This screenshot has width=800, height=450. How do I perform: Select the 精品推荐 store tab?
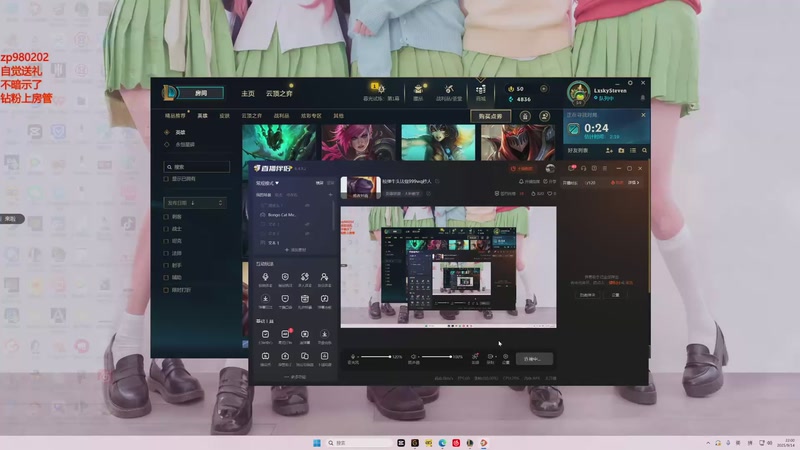pyautogui.click(x=175, y=116)
